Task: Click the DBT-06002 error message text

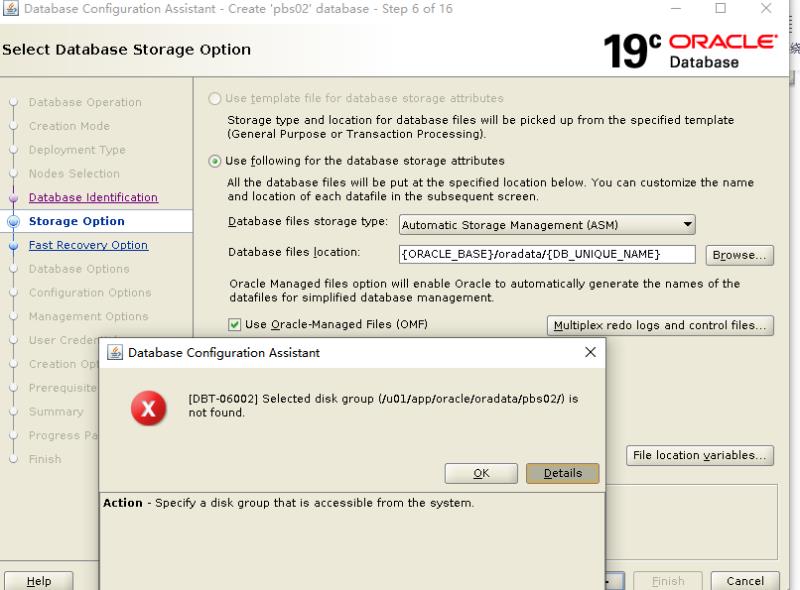Action: [383, 405]
